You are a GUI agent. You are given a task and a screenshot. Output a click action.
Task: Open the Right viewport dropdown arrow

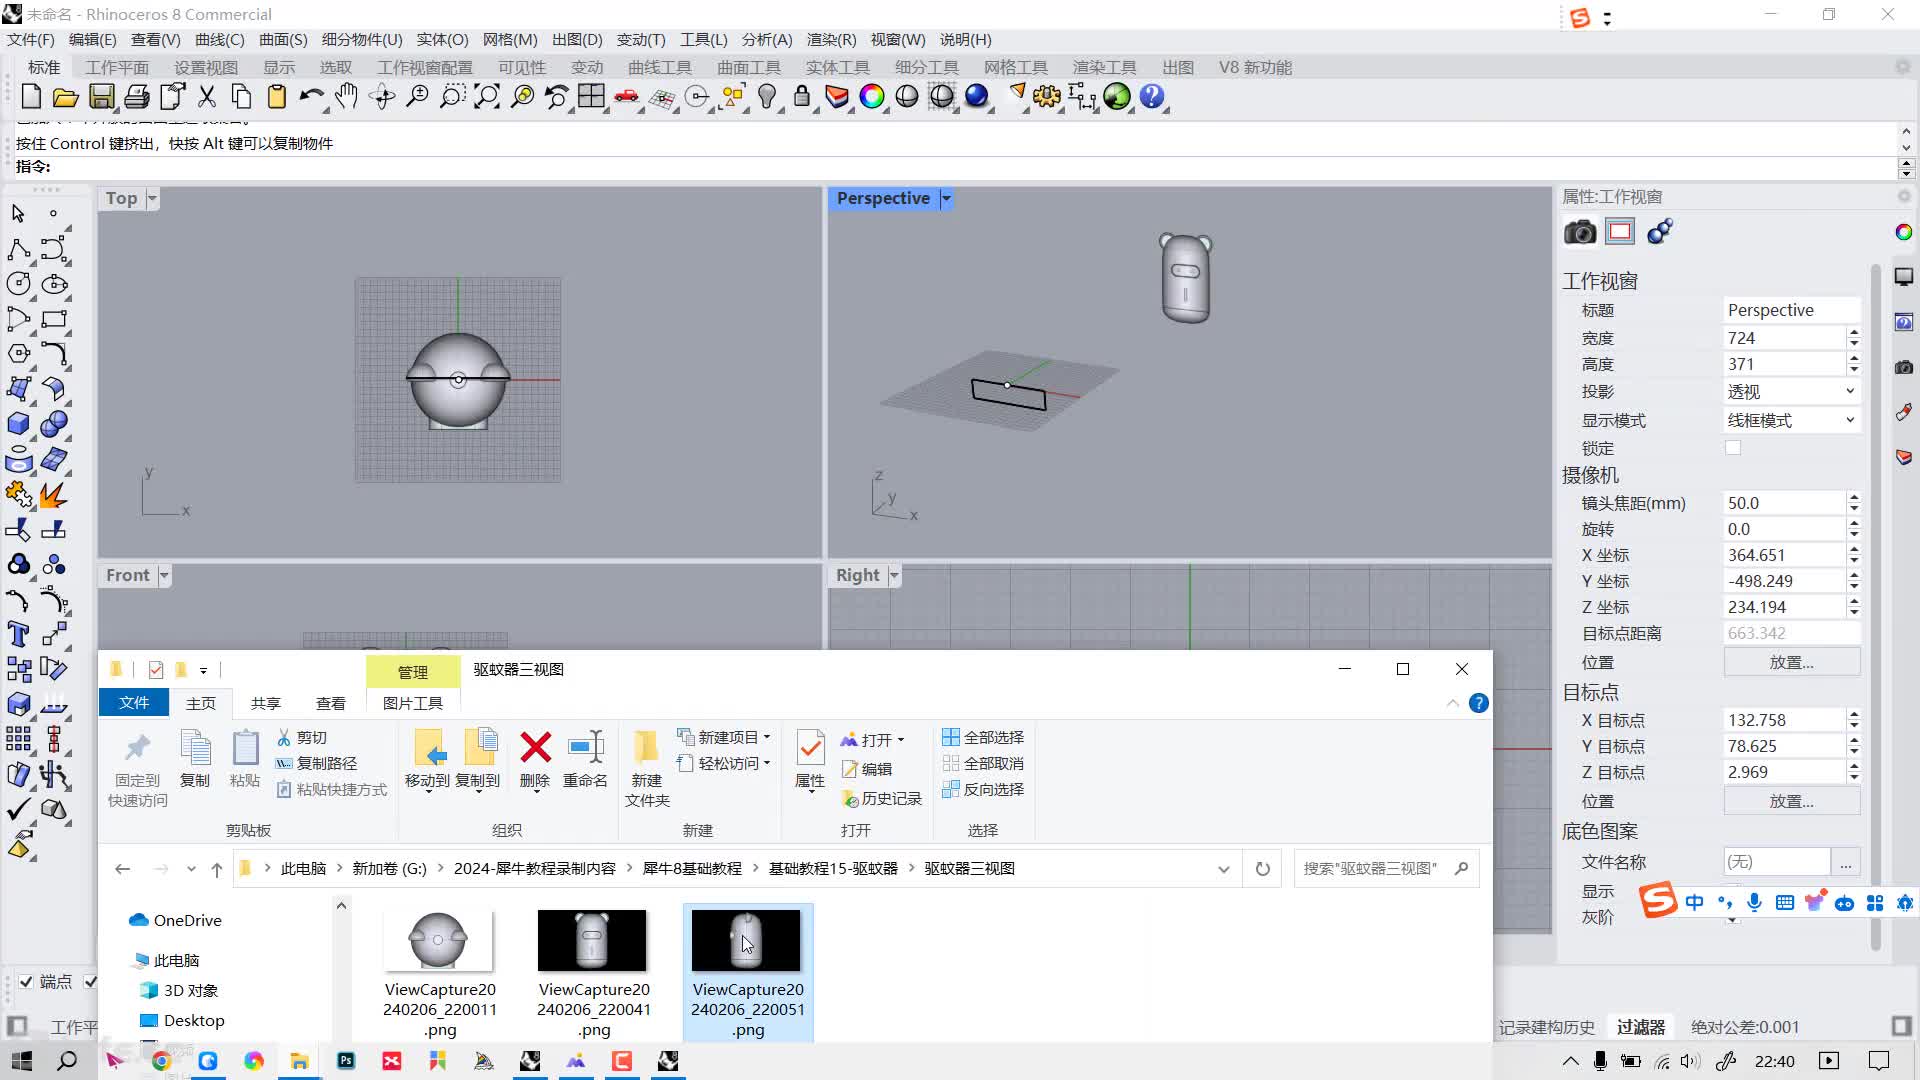pos(894,575)
